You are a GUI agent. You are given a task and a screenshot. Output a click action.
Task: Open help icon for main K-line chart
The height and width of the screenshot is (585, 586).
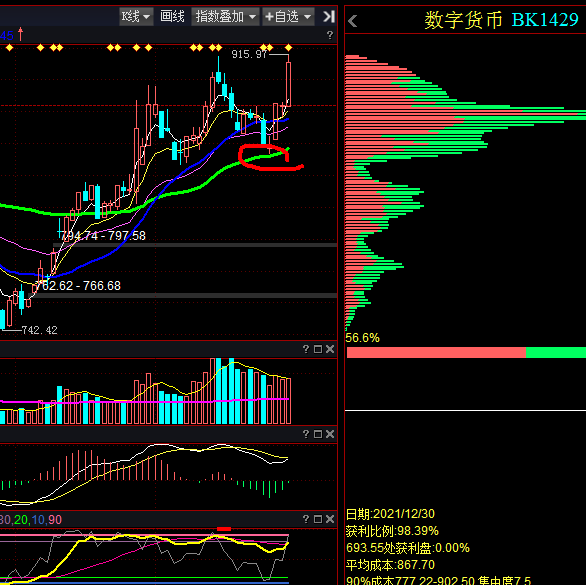(x=330, y=35)
